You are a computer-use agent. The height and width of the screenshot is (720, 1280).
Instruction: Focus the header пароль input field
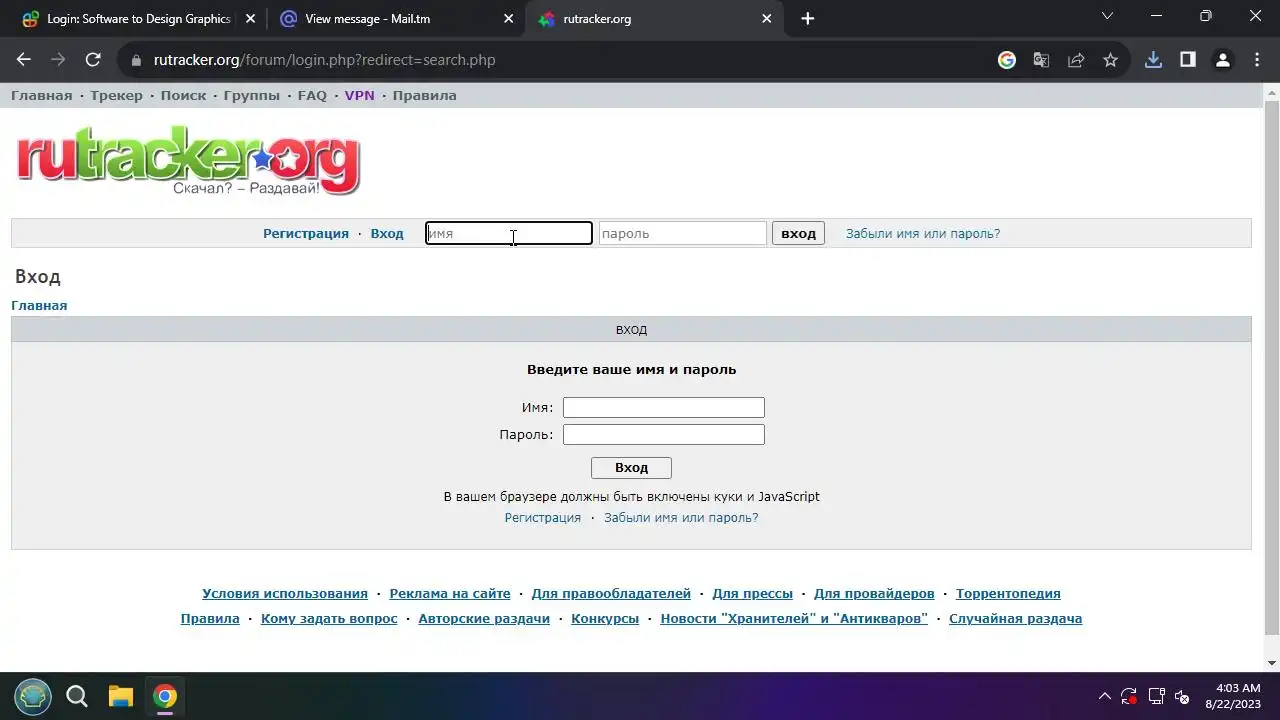click(x=683, y=233)
